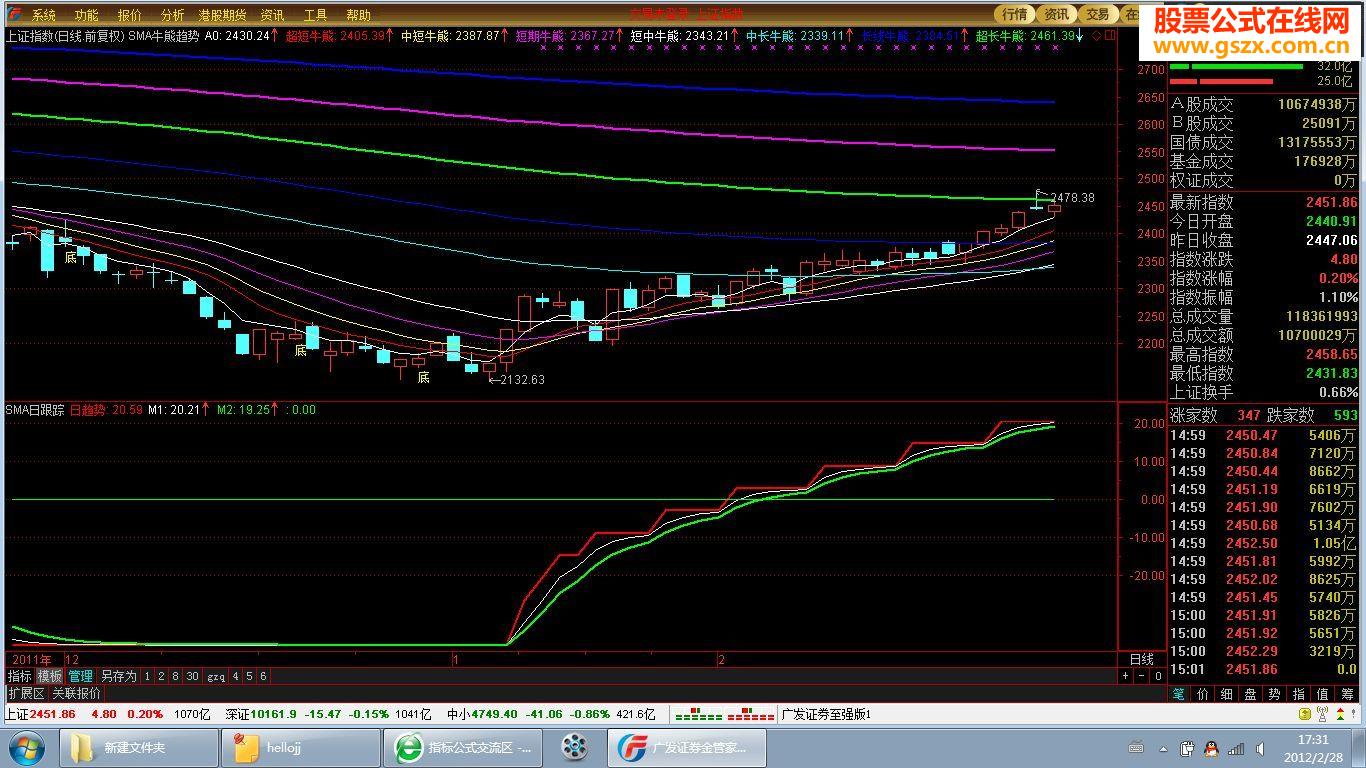Click the 交易 button at top right
This screenshot has width=1366, height=768.
click(1098, 14)
